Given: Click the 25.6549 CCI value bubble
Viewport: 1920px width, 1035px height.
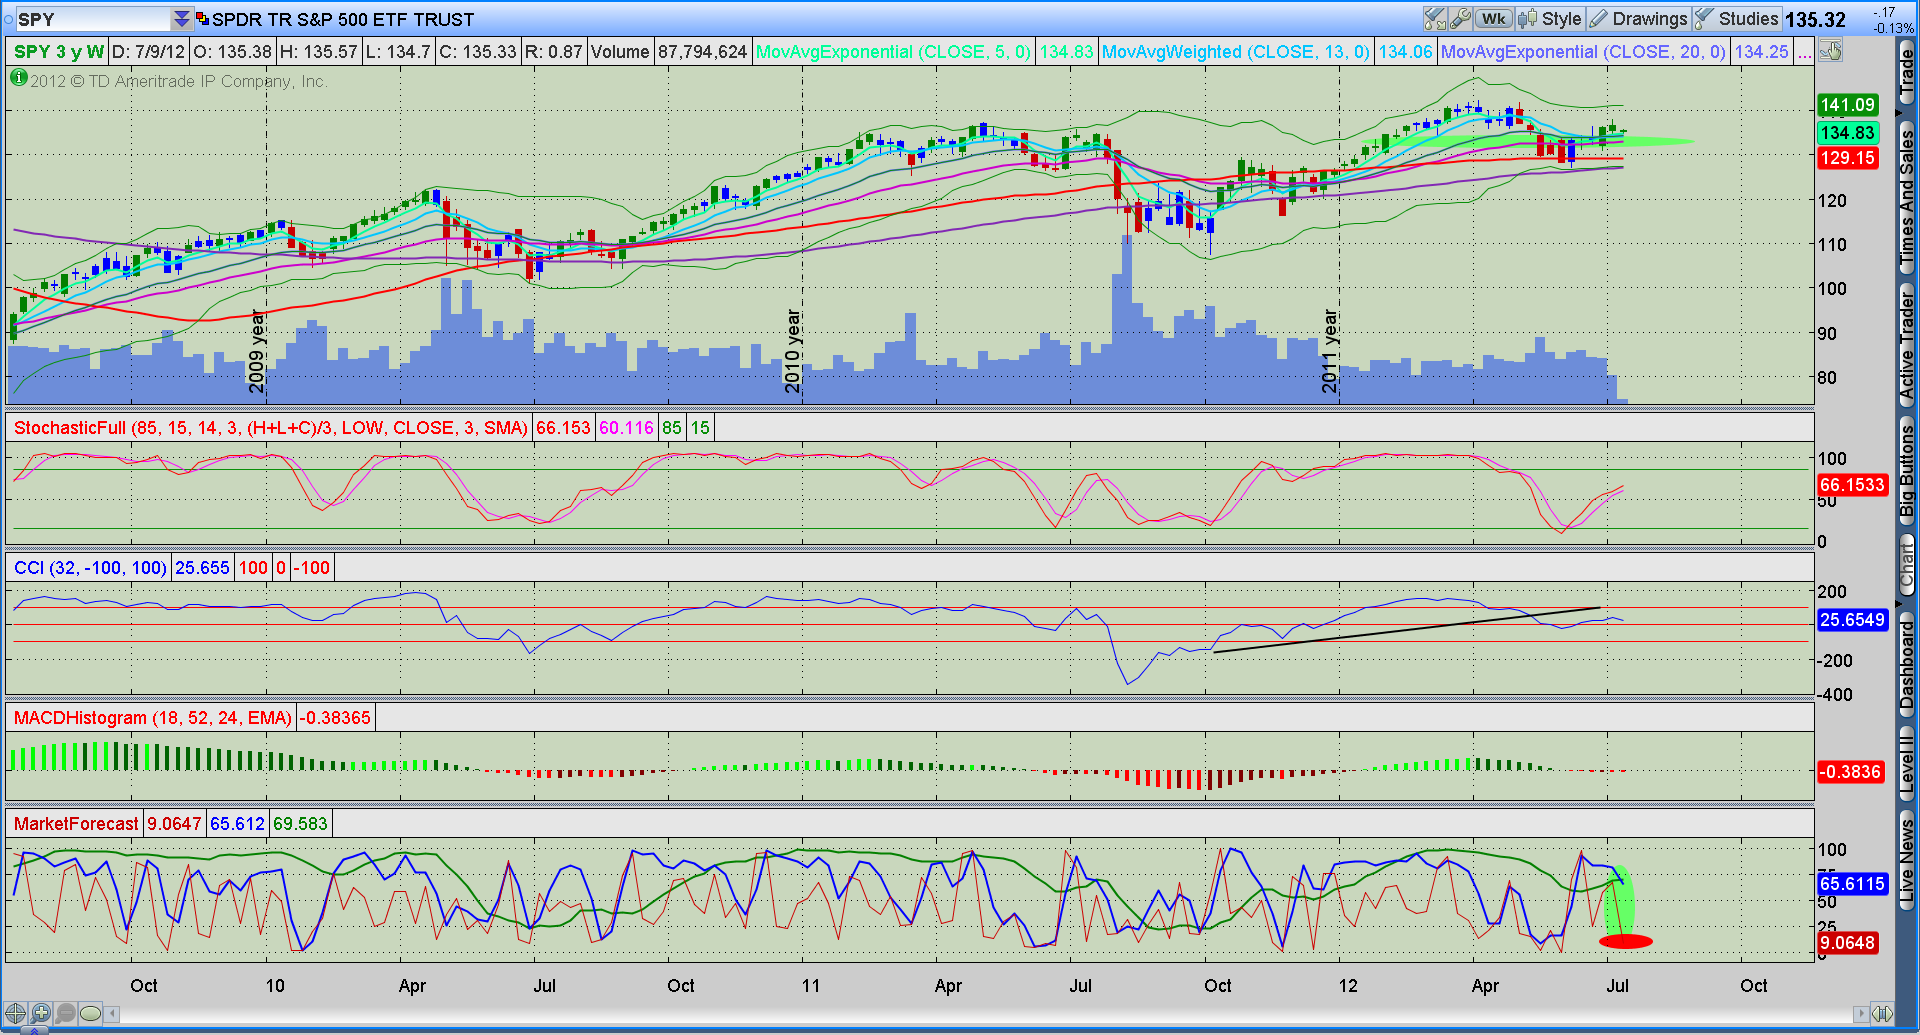Looking at the screenshot, I should click(x=1852, y=620).
